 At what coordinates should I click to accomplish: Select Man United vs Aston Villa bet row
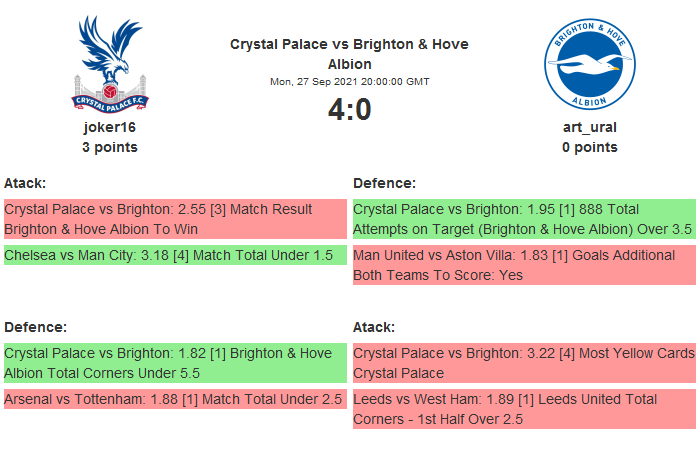coord(523,265)
